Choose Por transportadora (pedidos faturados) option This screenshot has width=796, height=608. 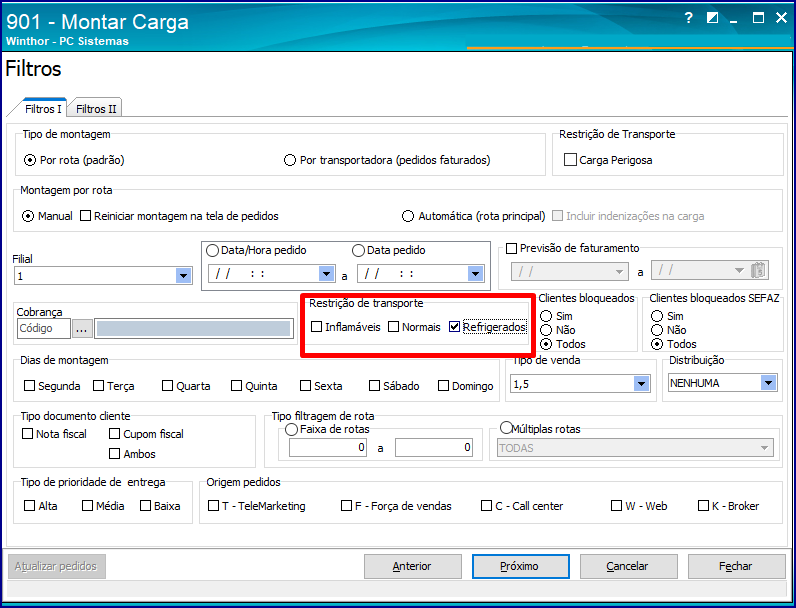tap(289, 160)
